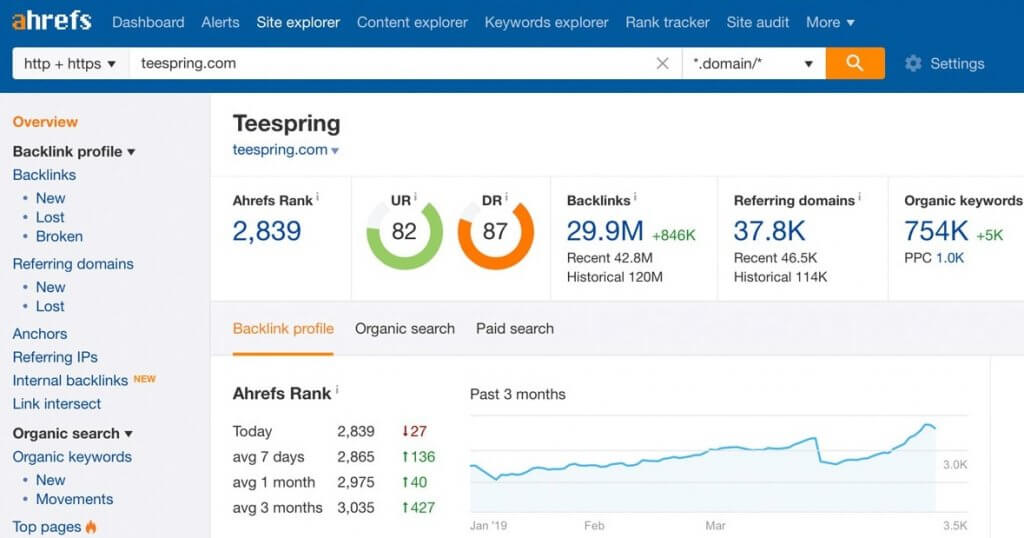Open New under Referring domains
Viewport: 1024px width, 538px height.
click(x=50, y=287)
